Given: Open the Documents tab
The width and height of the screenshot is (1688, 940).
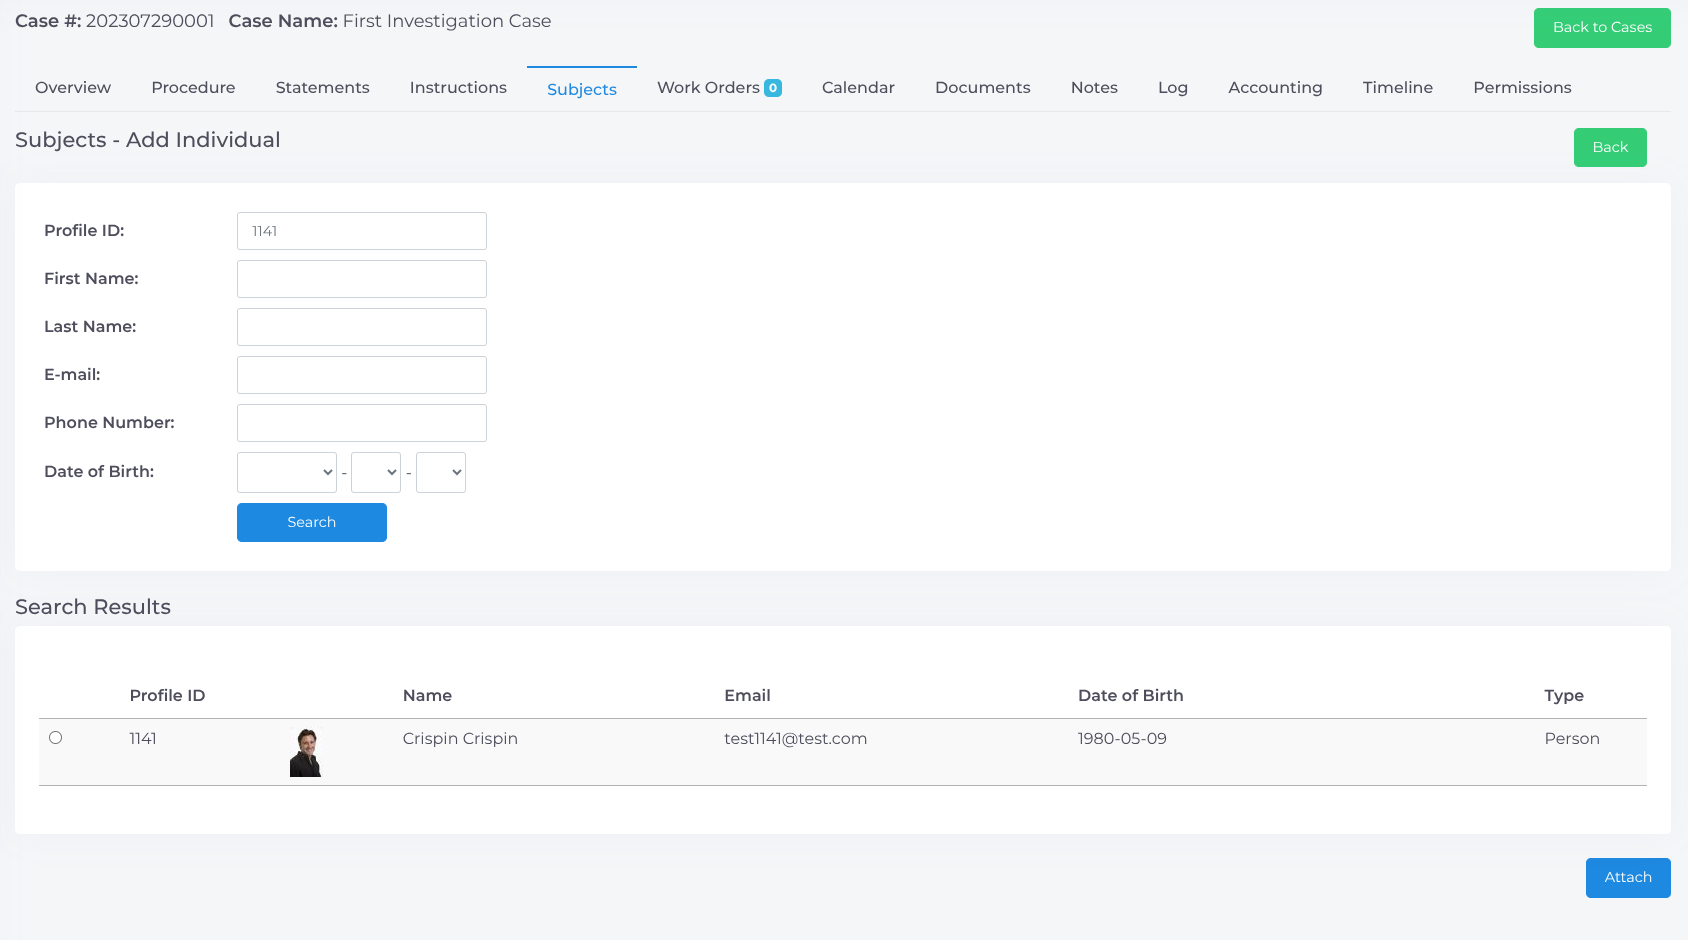Looking at the screenshot, I should 983,88.
